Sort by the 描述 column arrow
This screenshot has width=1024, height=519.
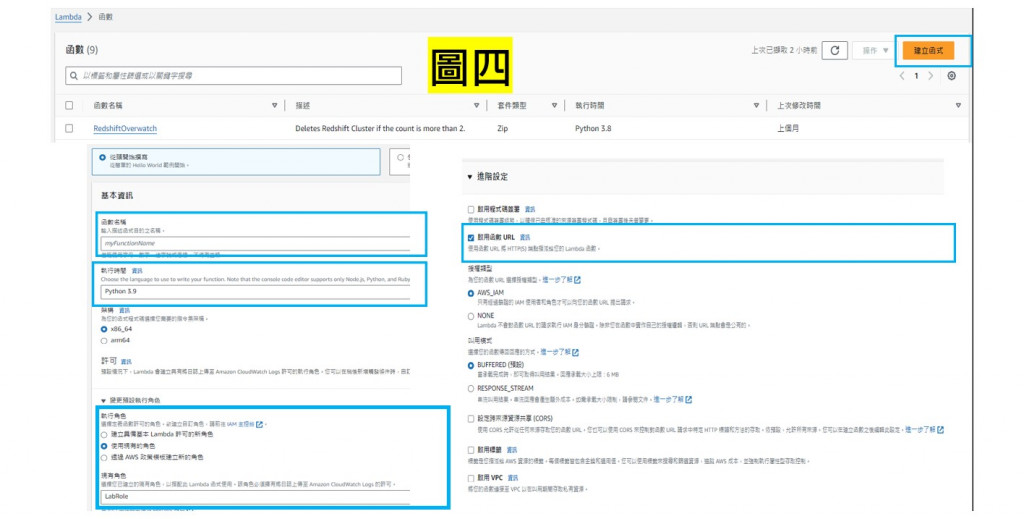coord(476,105)
